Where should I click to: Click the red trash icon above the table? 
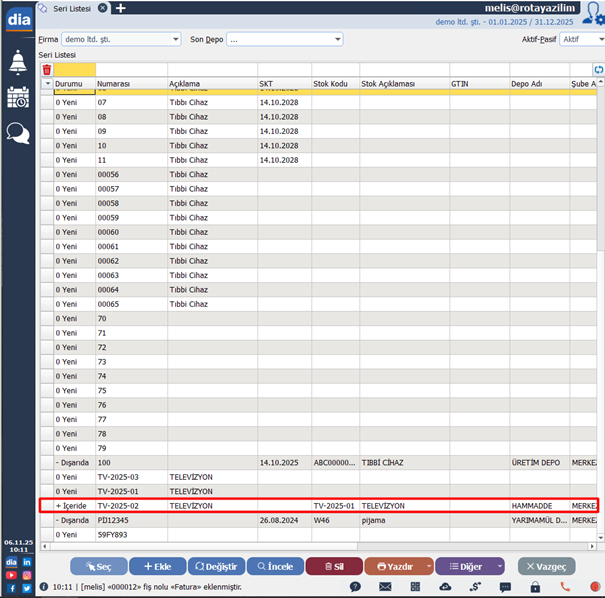46,69
